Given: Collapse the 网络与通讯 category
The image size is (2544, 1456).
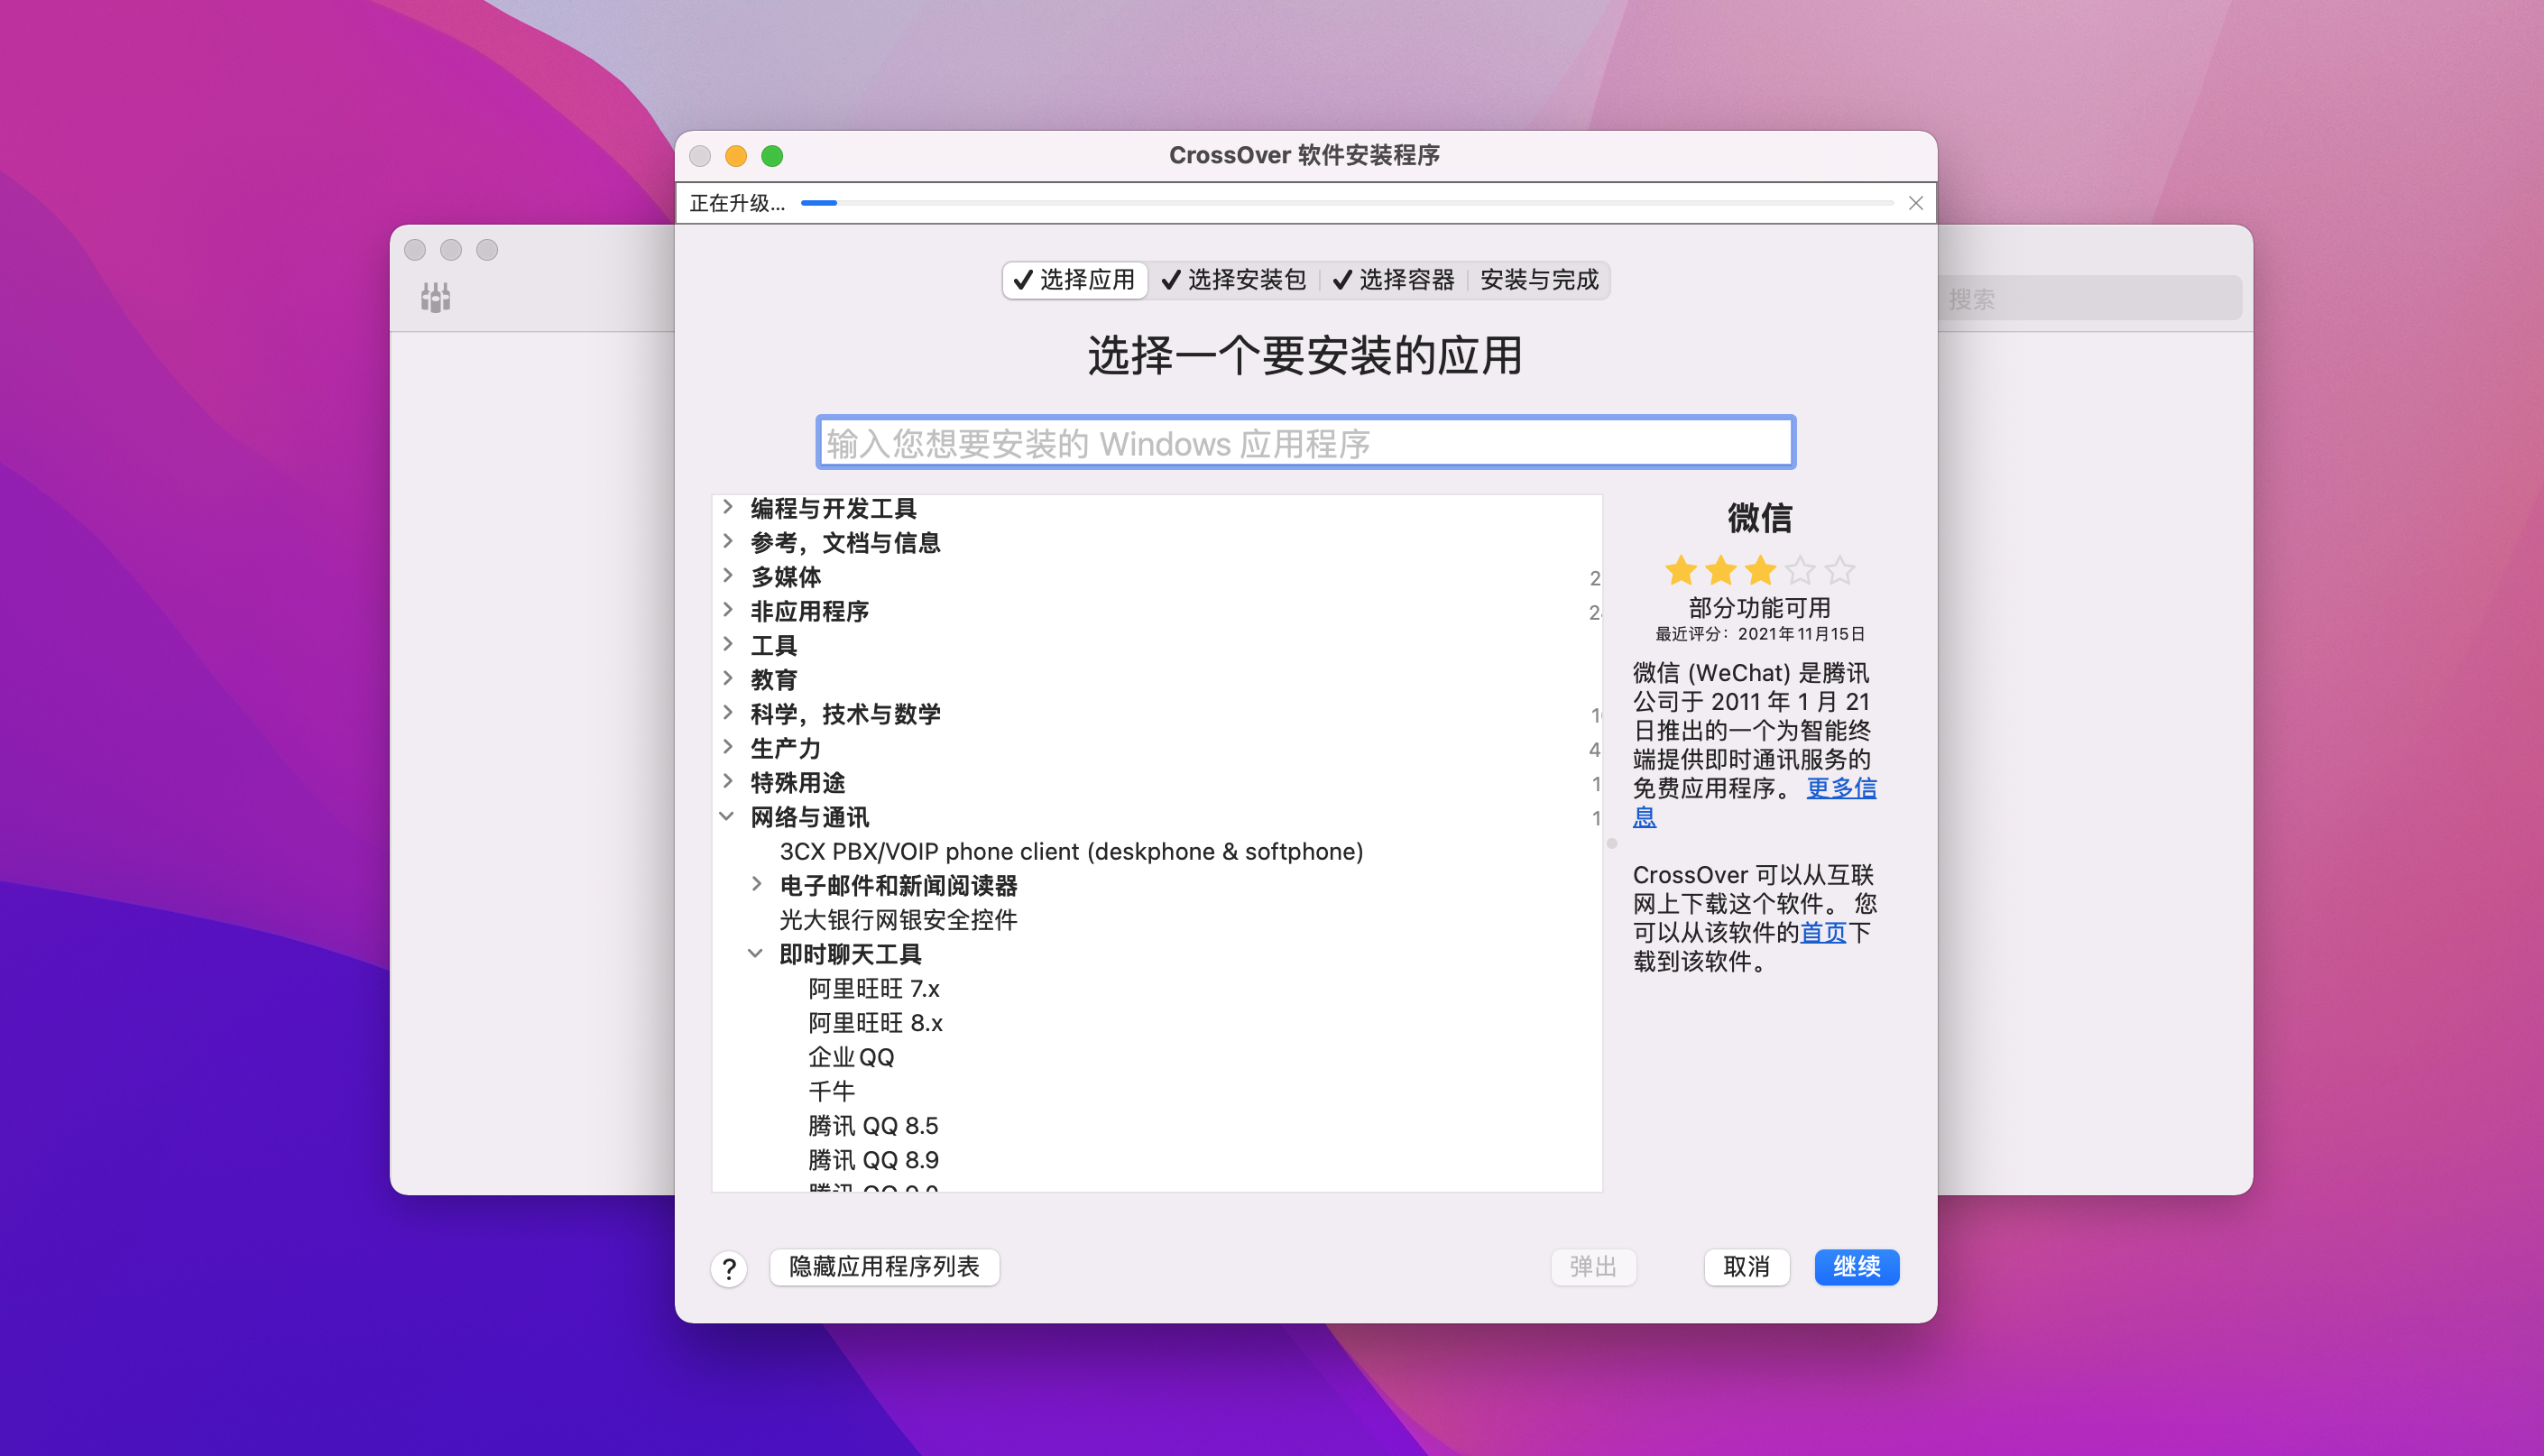Looking at the screenshot, I should pos(727,816).
